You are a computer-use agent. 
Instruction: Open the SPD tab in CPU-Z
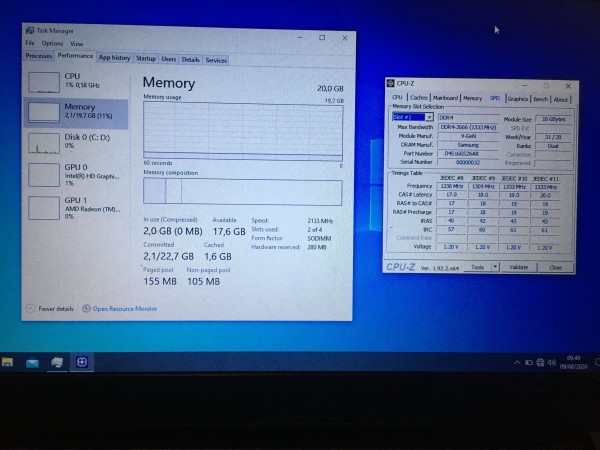(495, 98)
